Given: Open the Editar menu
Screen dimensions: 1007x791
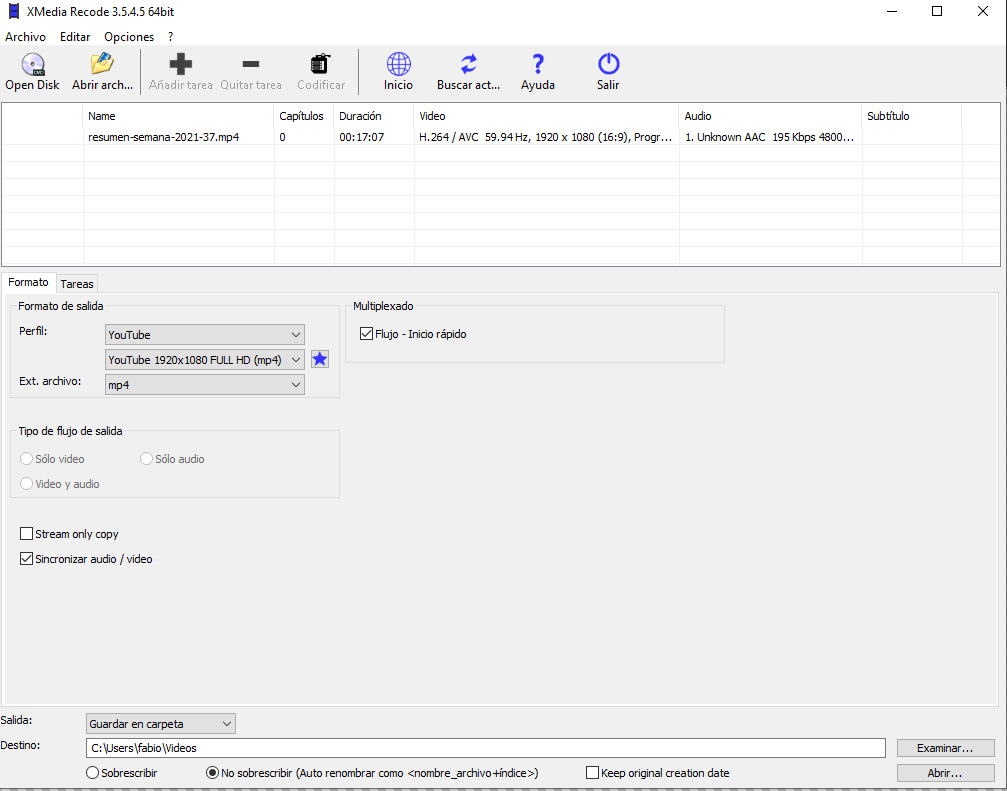Looking at the screenshot, I should click(75, 37).
